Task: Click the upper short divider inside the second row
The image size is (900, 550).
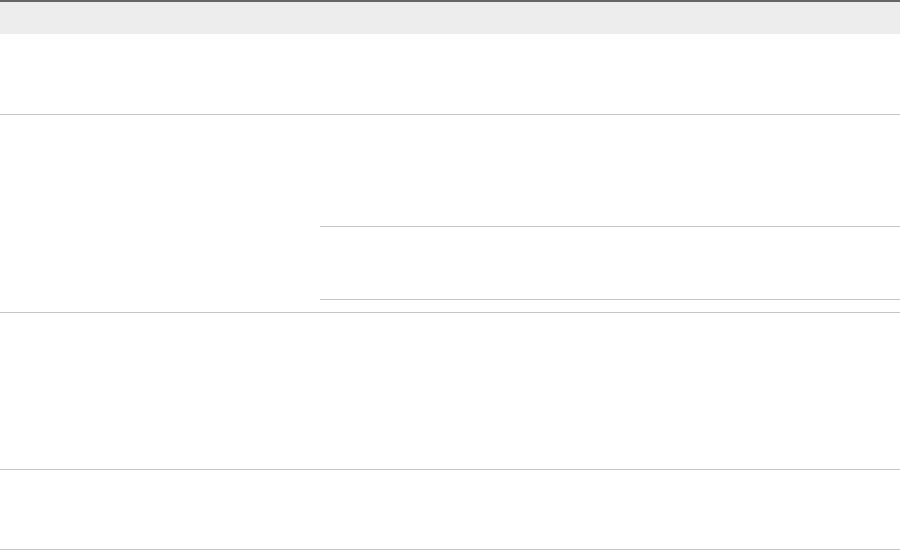Action: click(608, 226)
